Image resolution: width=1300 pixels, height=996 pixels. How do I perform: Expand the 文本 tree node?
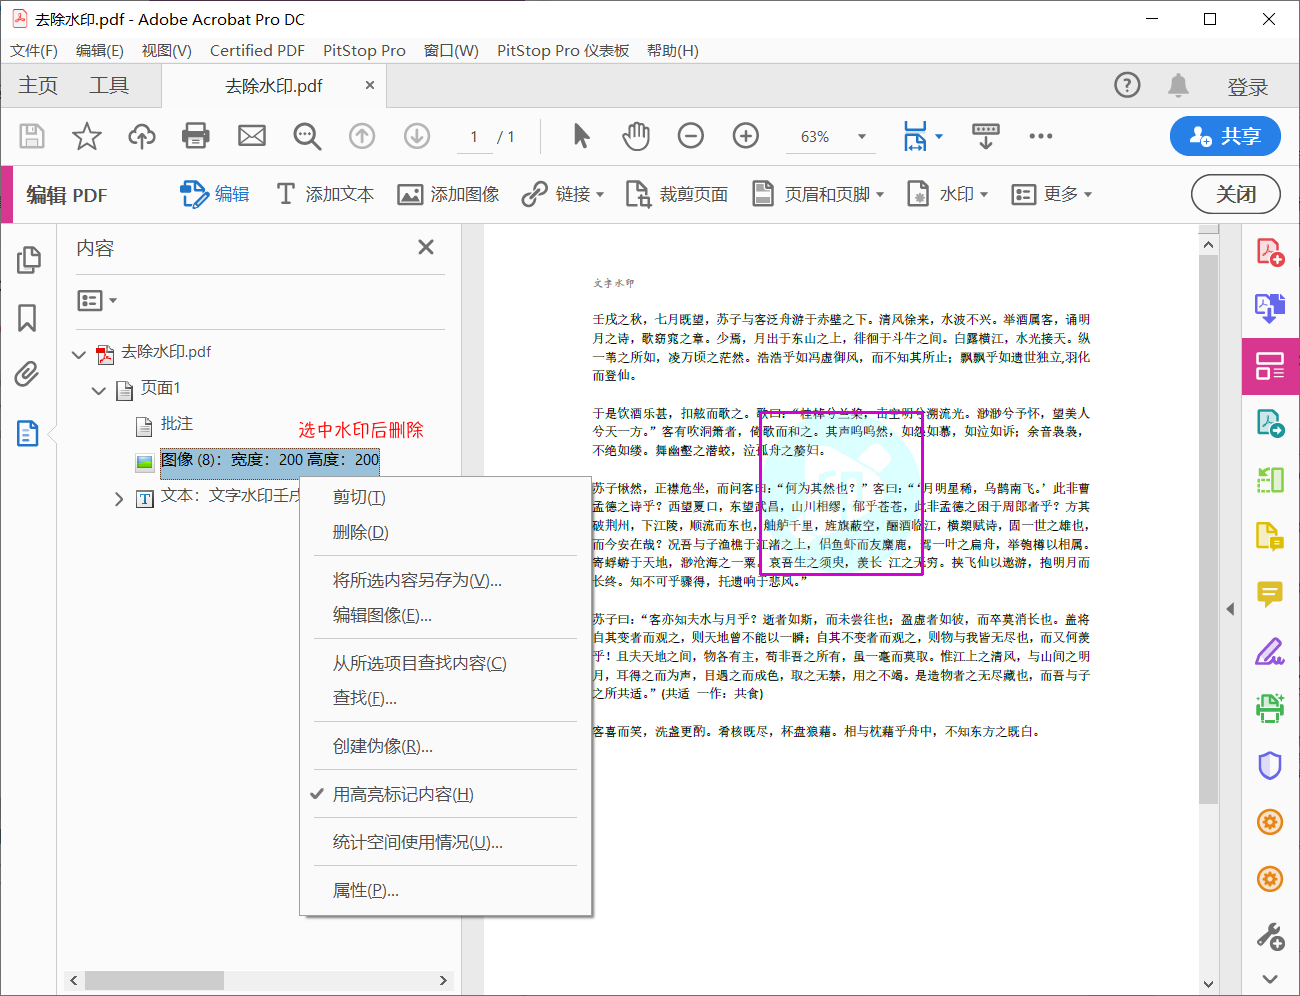118,498
